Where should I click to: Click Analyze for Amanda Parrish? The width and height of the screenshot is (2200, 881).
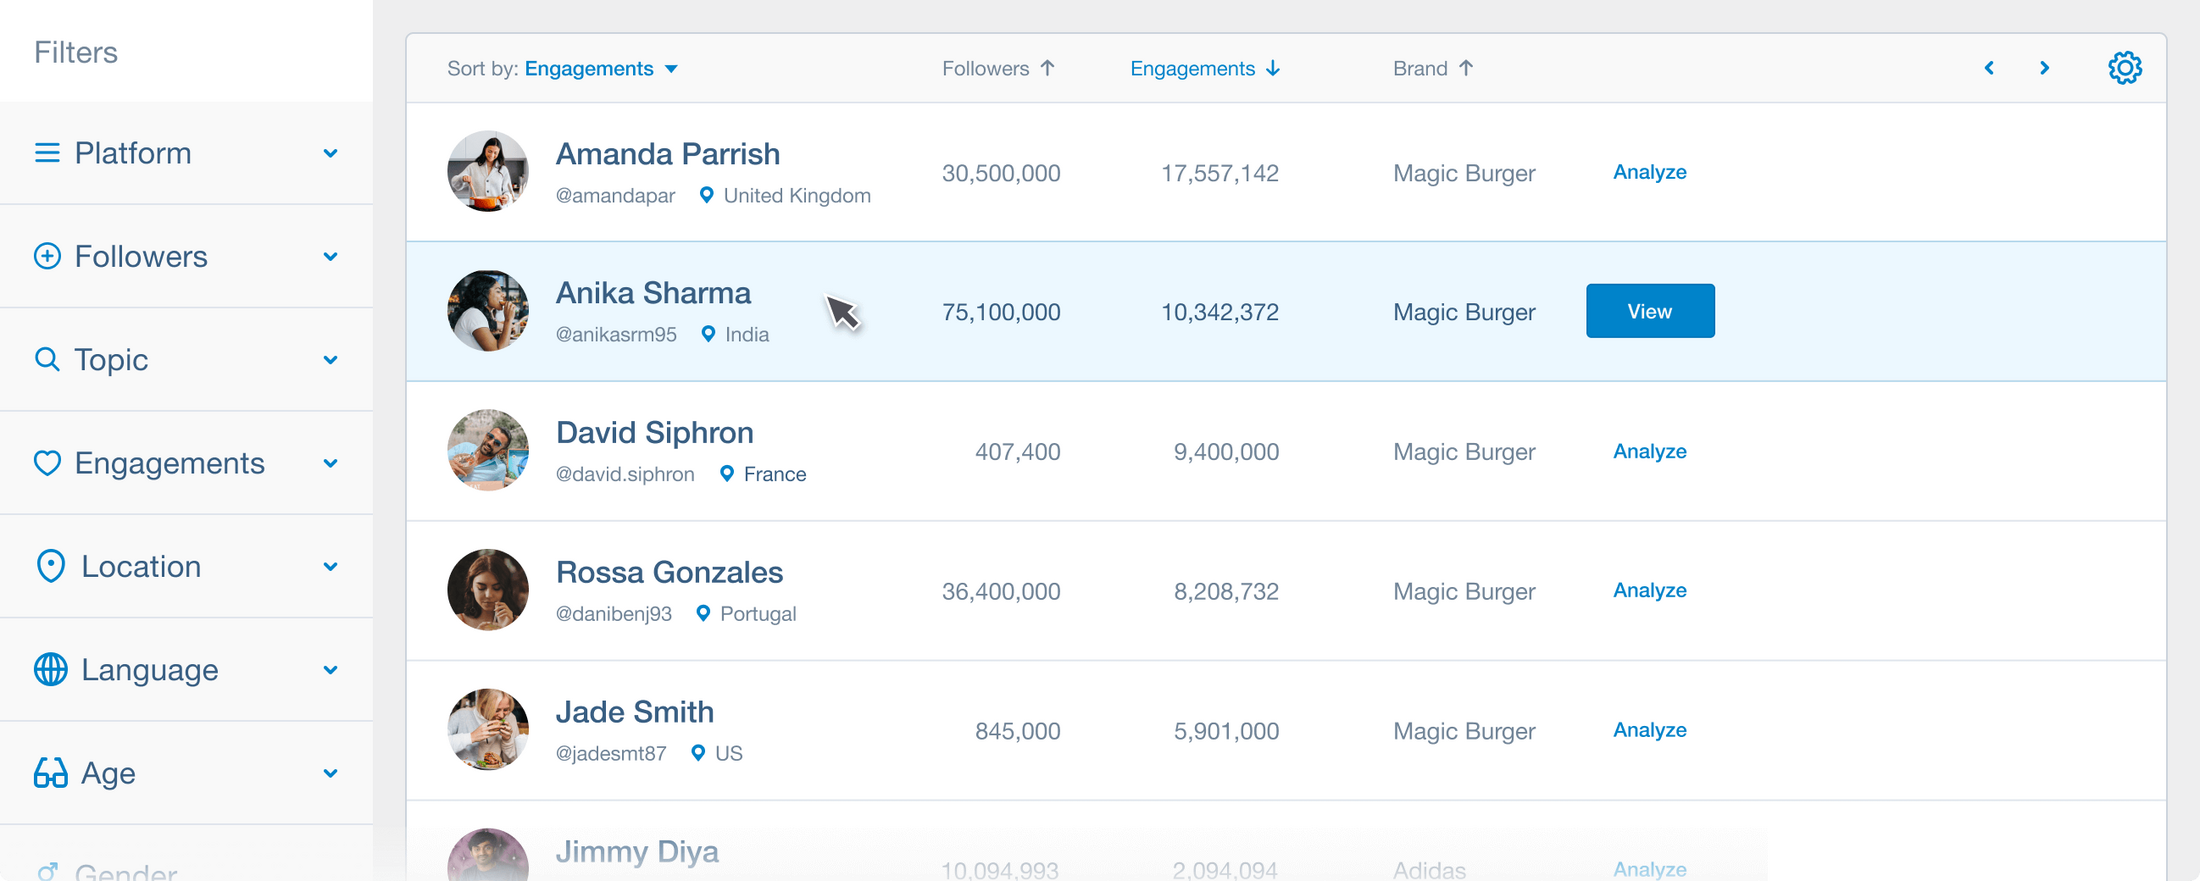[x=1649, y=172]
